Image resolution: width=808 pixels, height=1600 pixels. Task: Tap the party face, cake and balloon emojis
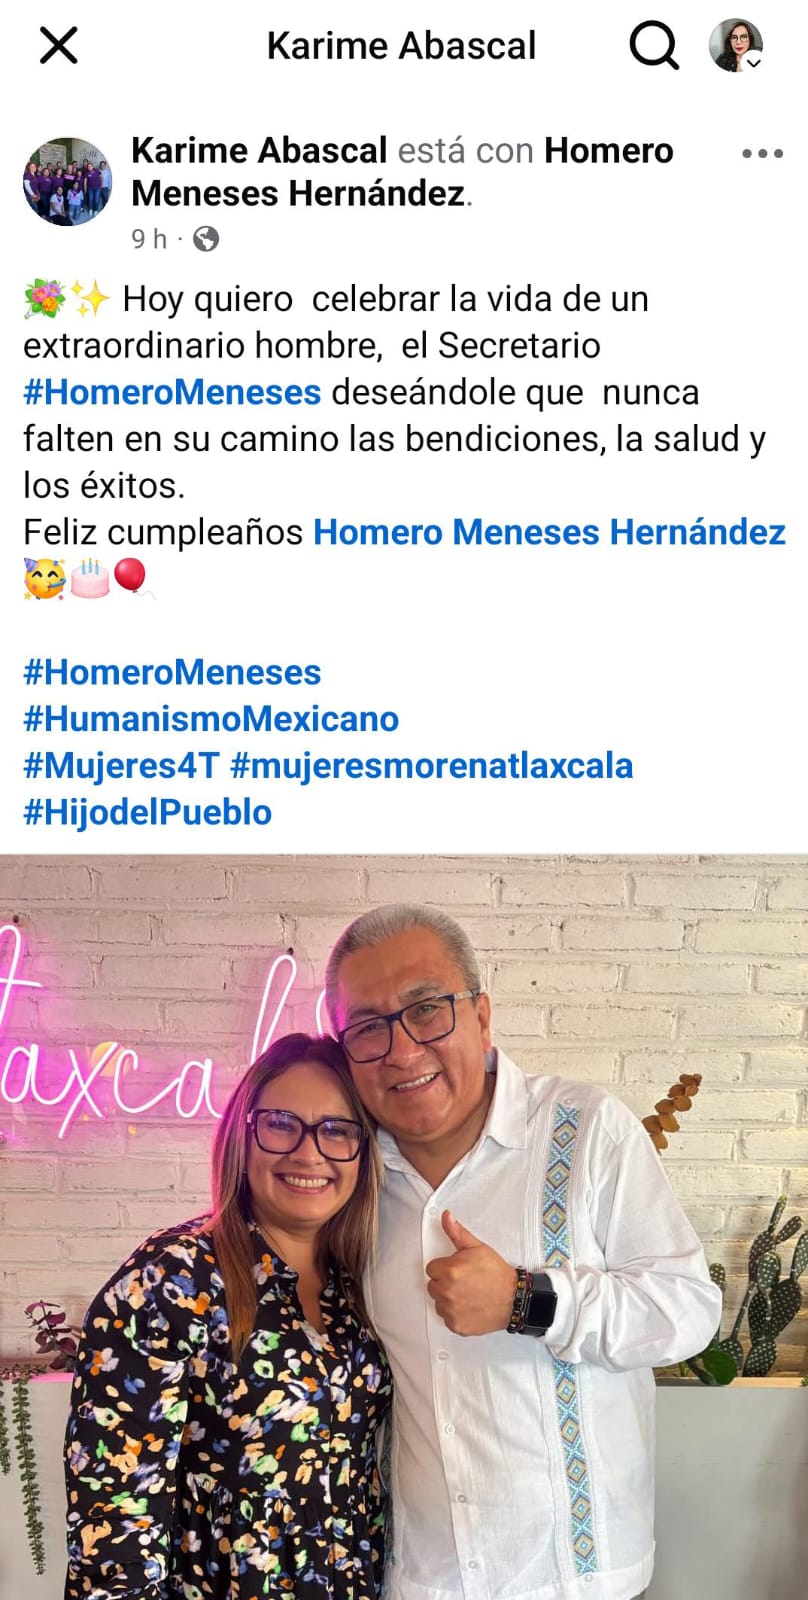click(x=86, y=579)
